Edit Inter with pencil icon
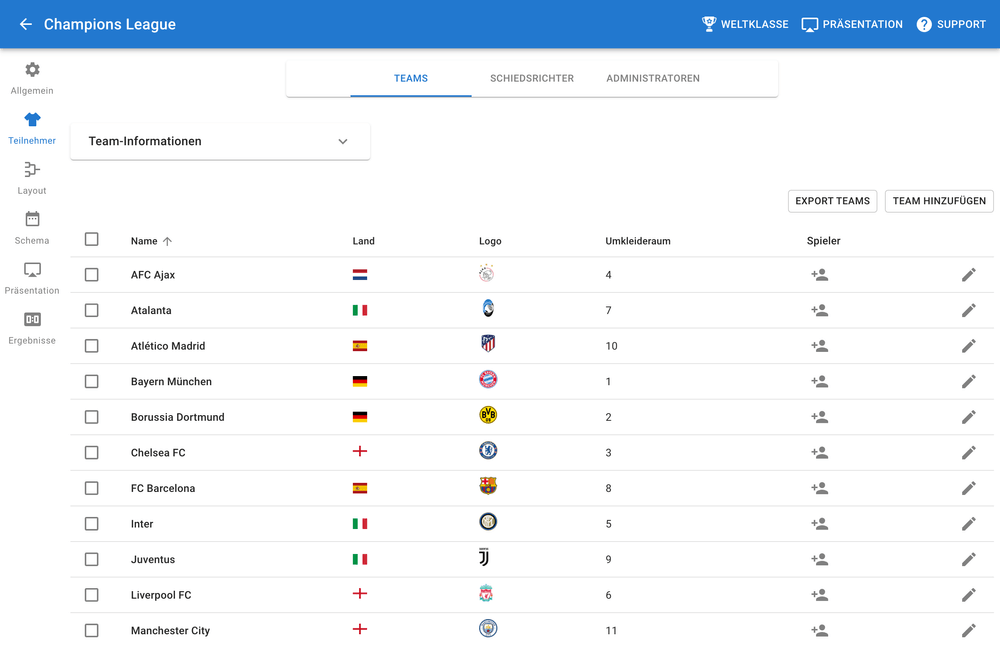The height and width of the screenshot is (647, 1000). point(969,524)
